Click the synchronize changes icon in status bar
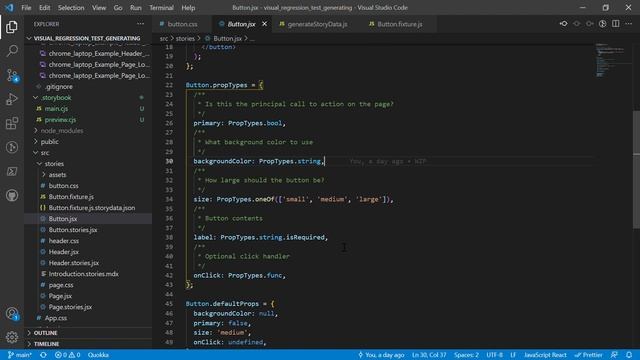 point(43,355)
